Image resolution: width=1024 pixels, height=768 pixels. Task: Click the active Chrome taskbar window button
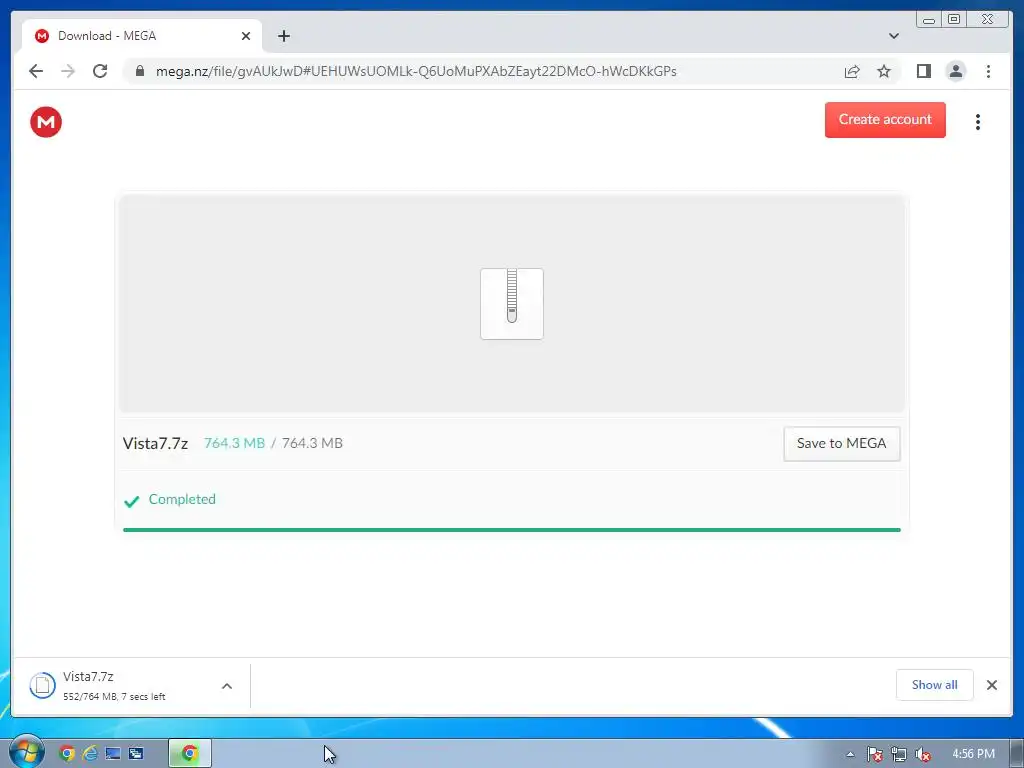pos(190,754)
